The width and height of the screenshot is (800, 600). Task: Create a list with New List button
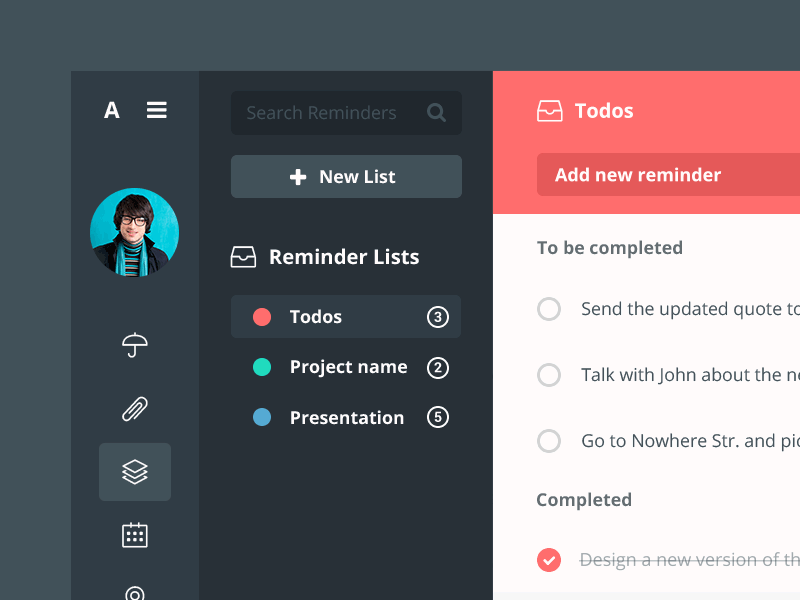346,177
